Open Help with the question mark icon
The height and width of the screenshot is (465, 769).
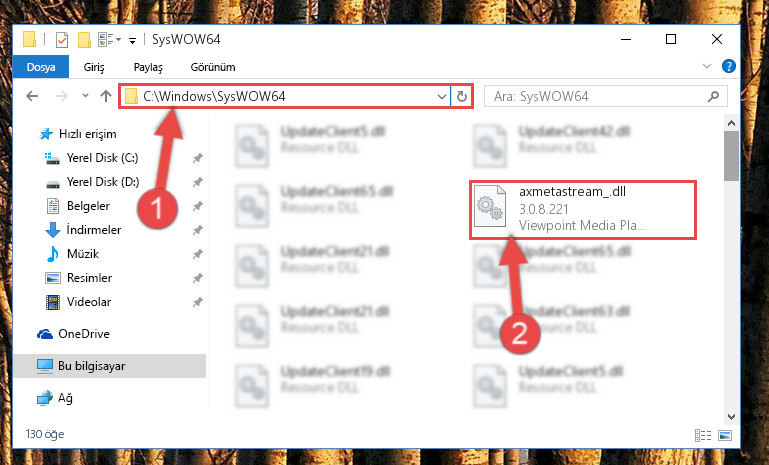tap(729, 66)
